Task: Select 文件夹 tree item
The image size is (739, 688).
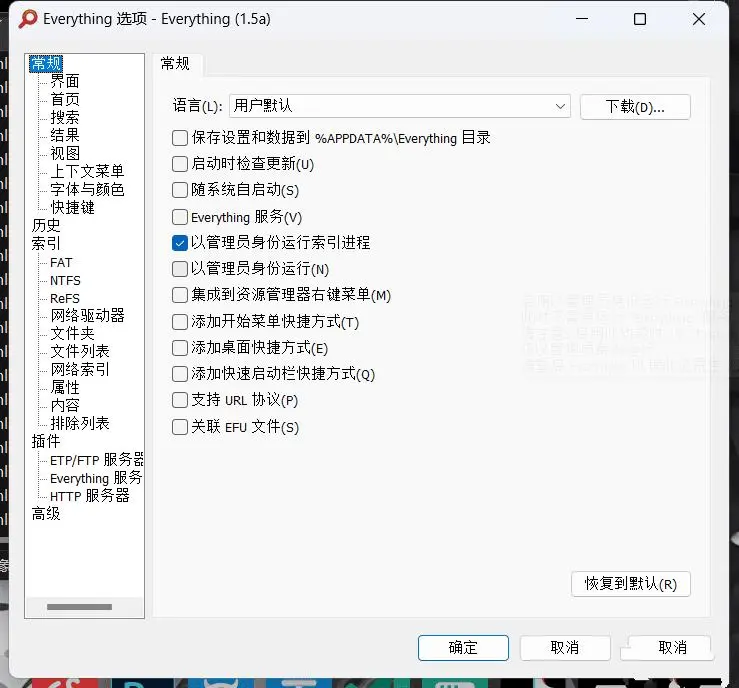Action: pos(73,333)
